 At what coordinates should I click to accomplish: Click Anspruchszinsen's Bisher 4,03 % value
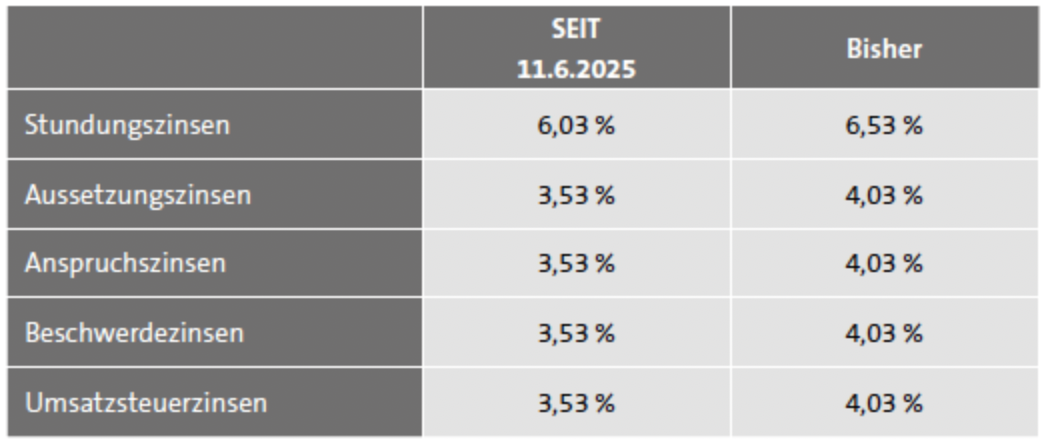click(883, 264)
